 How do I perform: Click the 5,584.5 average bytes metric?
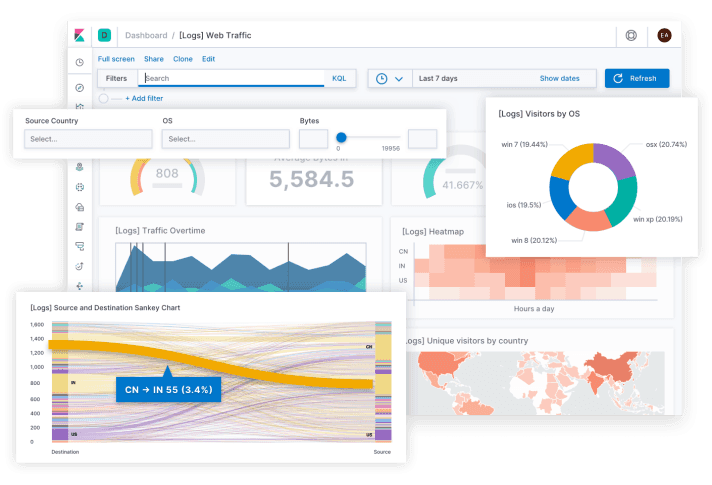(x=312, y=179)
